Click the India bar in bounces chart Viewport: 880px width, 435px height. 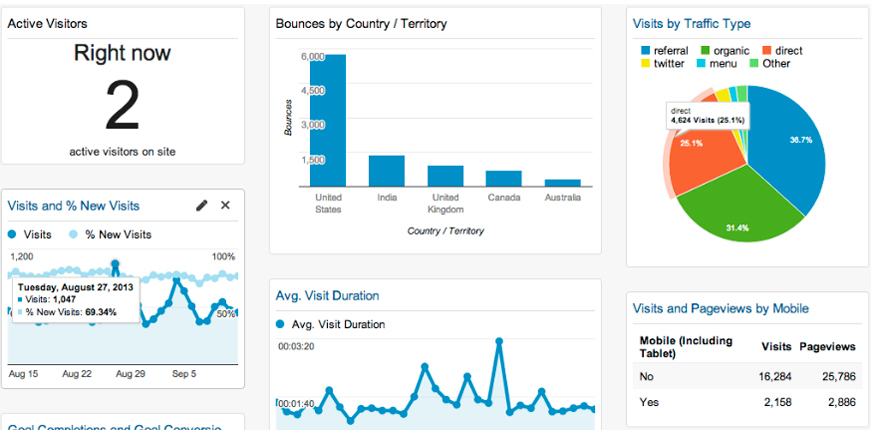point(386,171)
